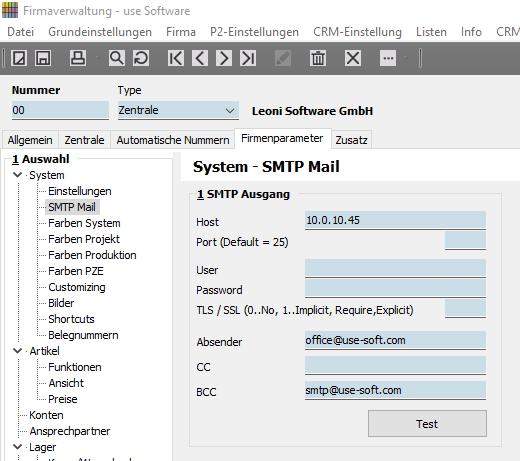Click the Save diskette icon
520x461 pixels.
[x=43, y=58]
